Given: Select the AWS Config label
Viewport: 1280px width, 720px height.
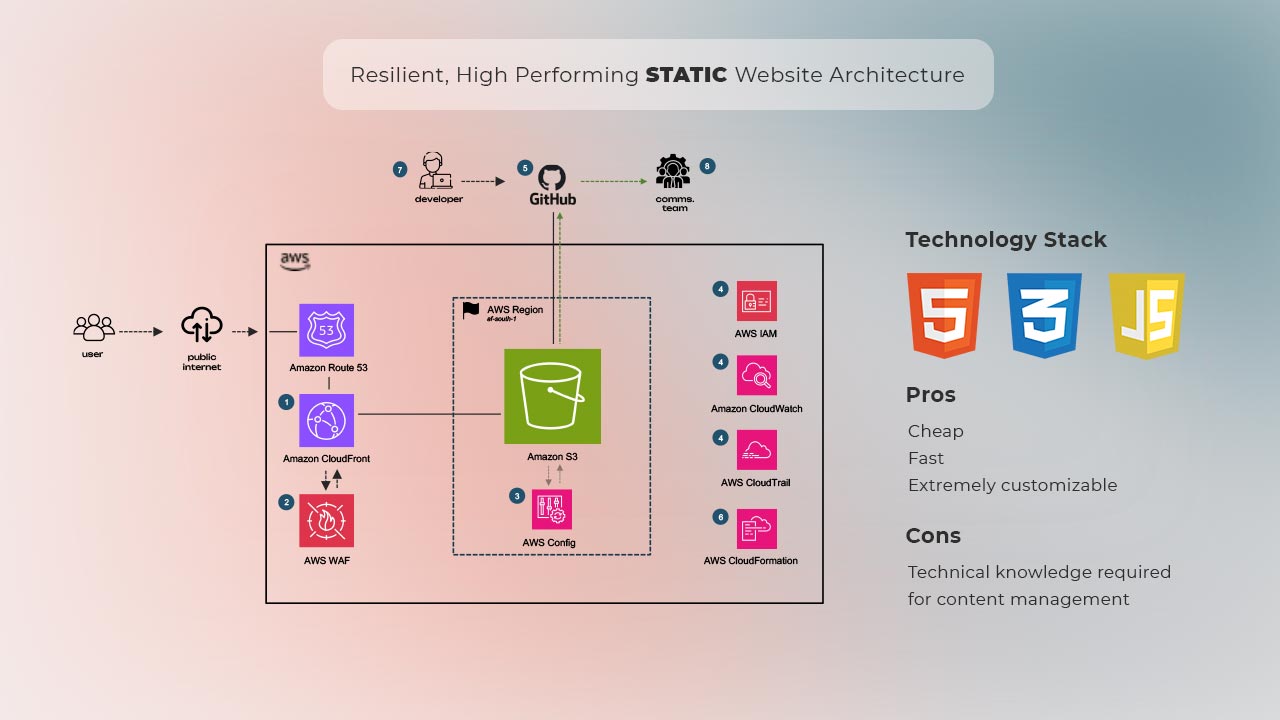Looking at the screenshot, I should click(549, 543).
